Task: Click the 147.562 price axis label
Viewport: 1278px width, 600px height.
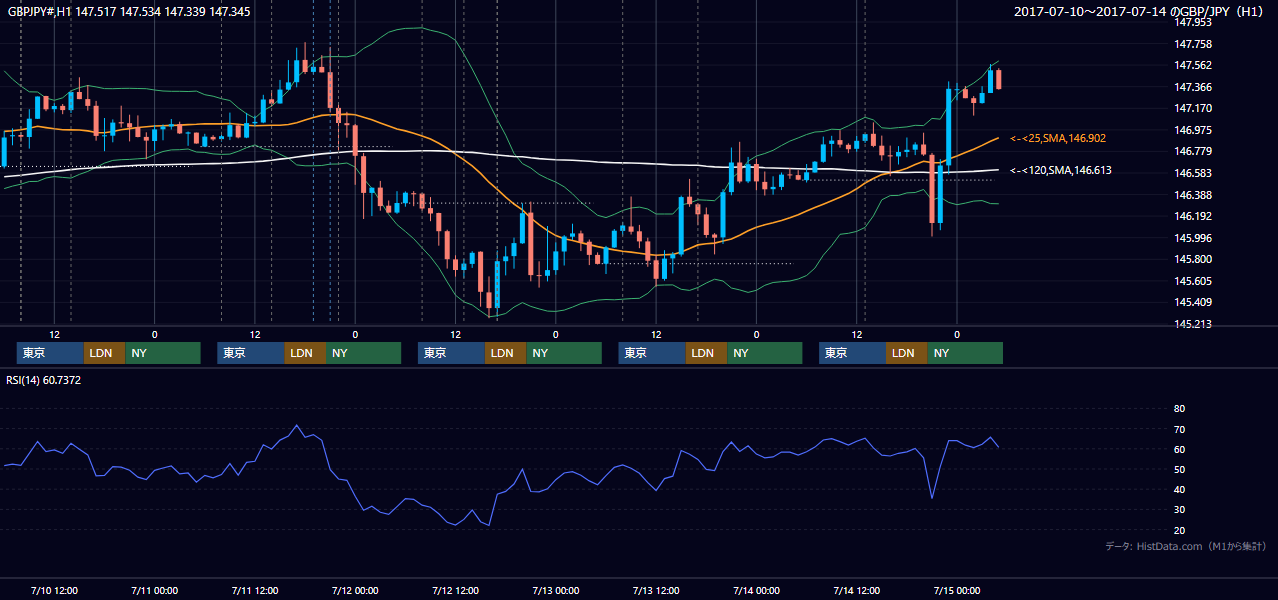Action: pyautogui.click(x=1192, y=65)
